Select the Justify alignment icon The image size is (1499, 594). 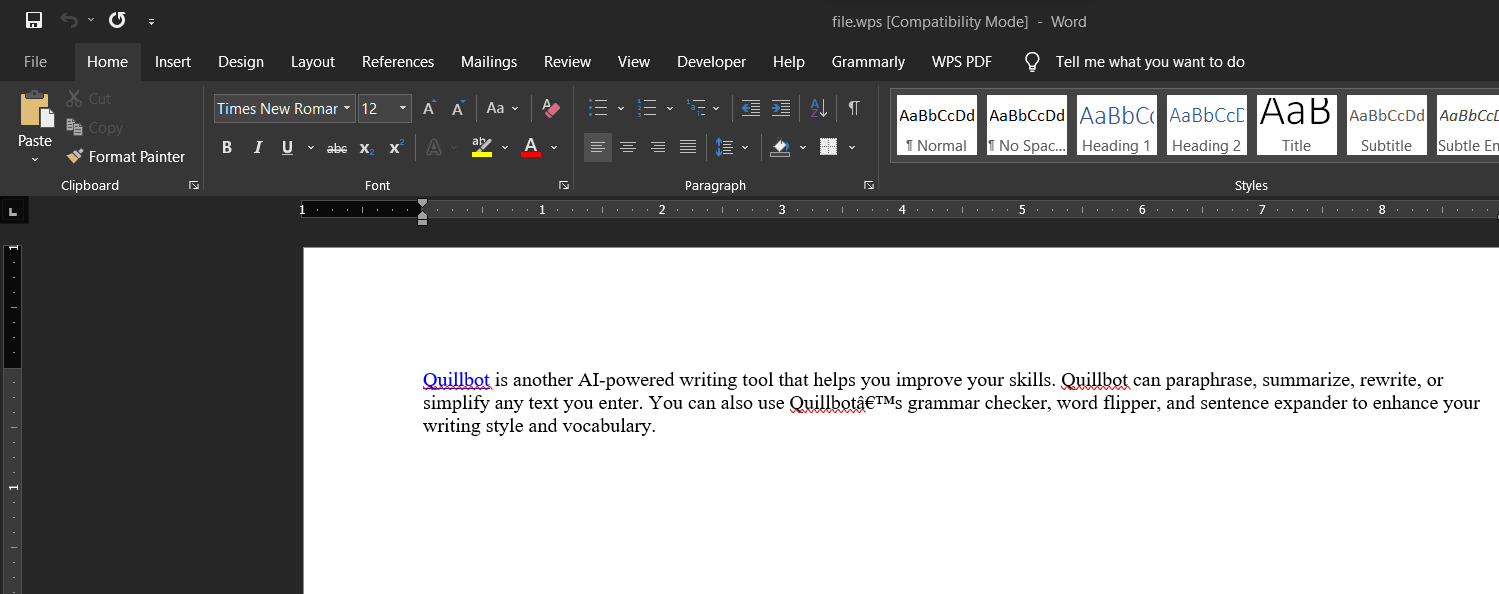[687, 147]
